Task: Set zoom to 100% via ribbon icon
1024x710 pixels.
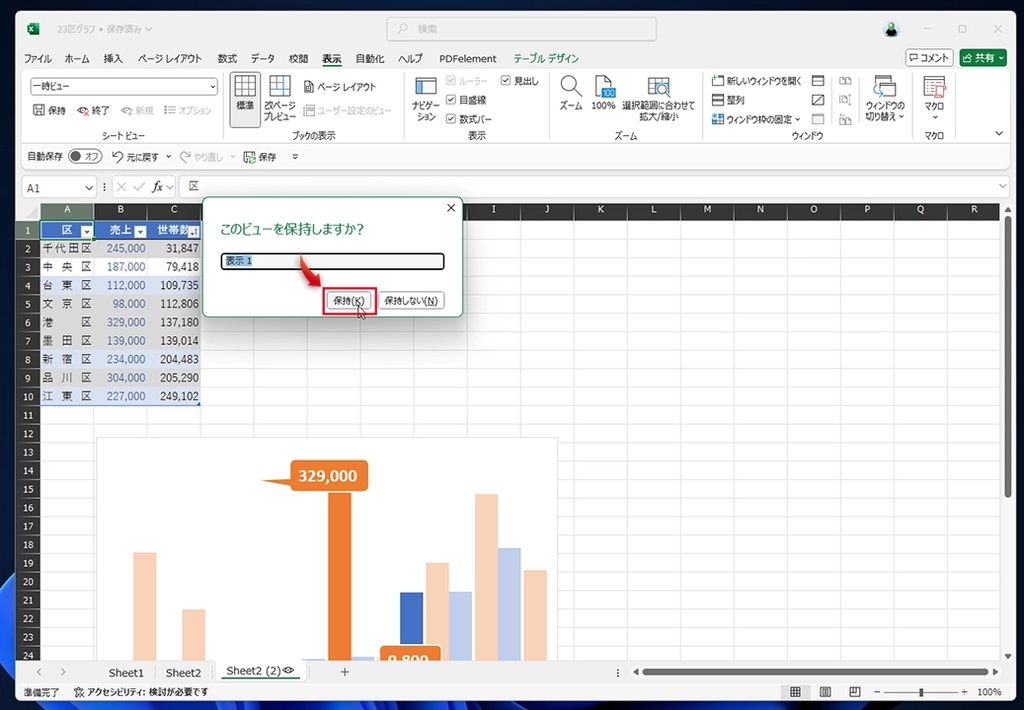Action: click(603, 93)
